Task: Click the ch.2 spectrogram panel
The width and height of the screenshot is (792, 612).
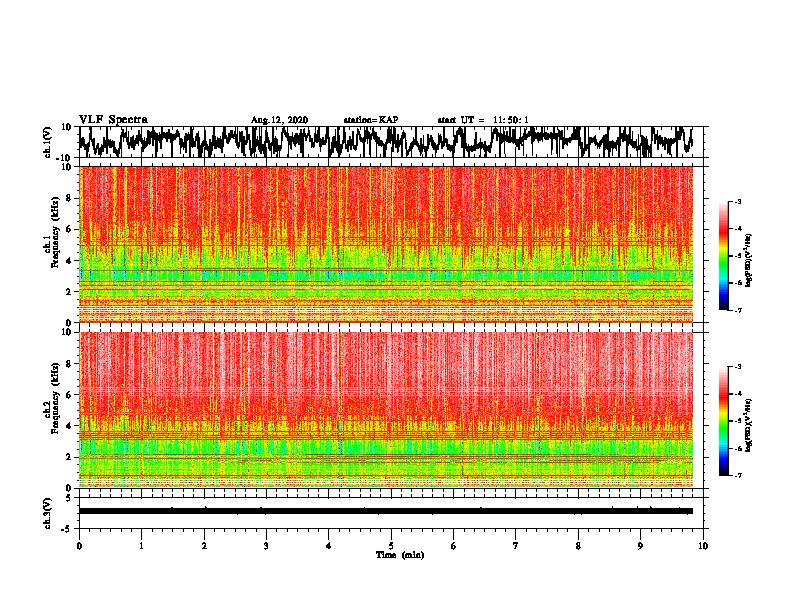Action: [x=386, y=410]
